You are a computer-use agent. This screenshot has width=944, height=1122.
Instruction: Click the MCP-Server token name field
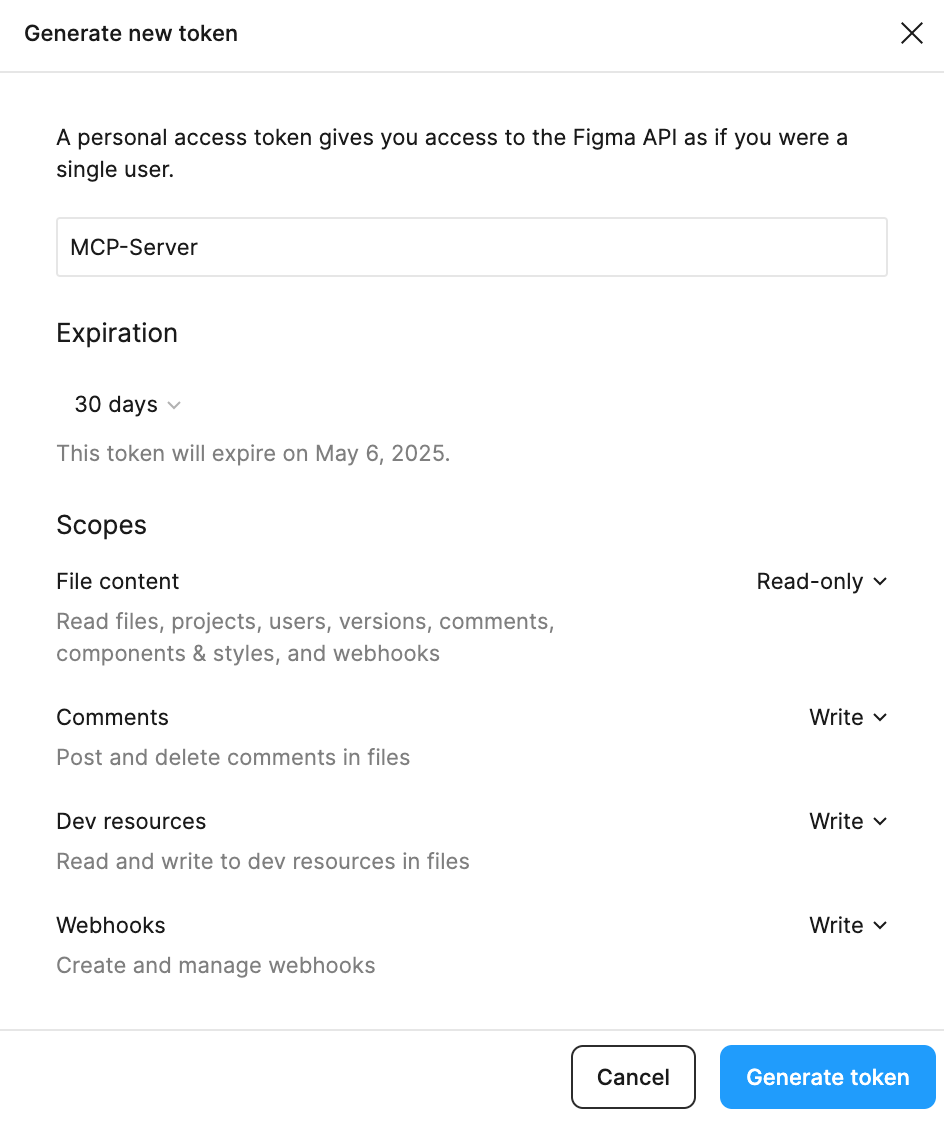(x=471, y=247)
